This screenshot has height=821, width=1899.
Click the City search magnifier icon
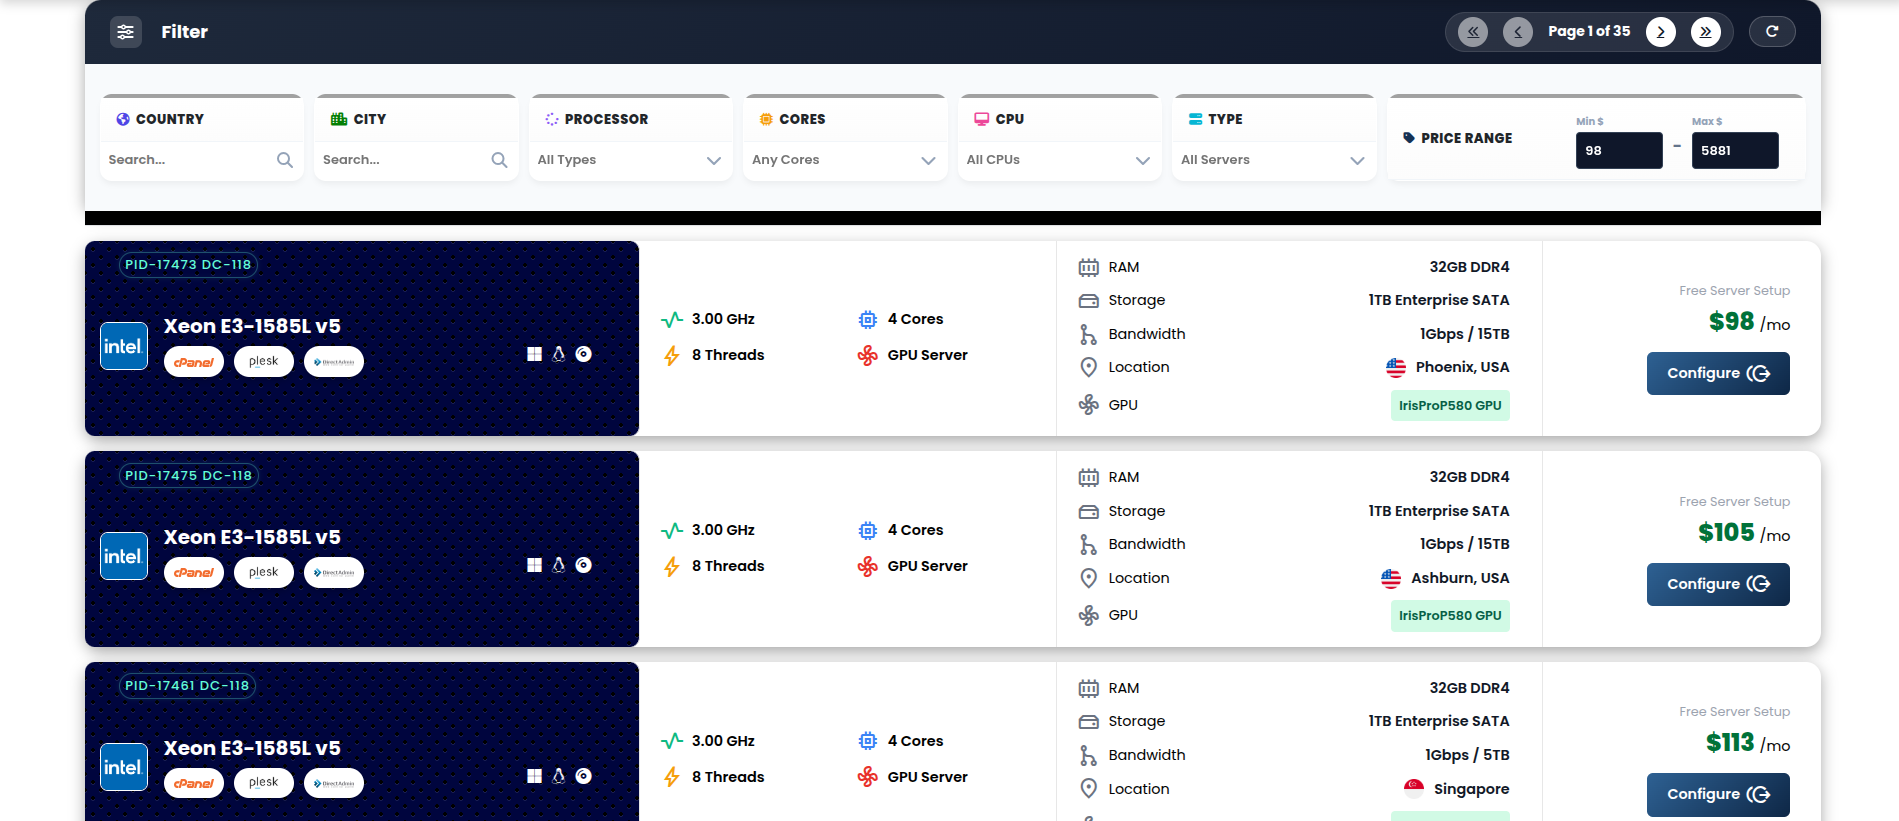[499, 160]
